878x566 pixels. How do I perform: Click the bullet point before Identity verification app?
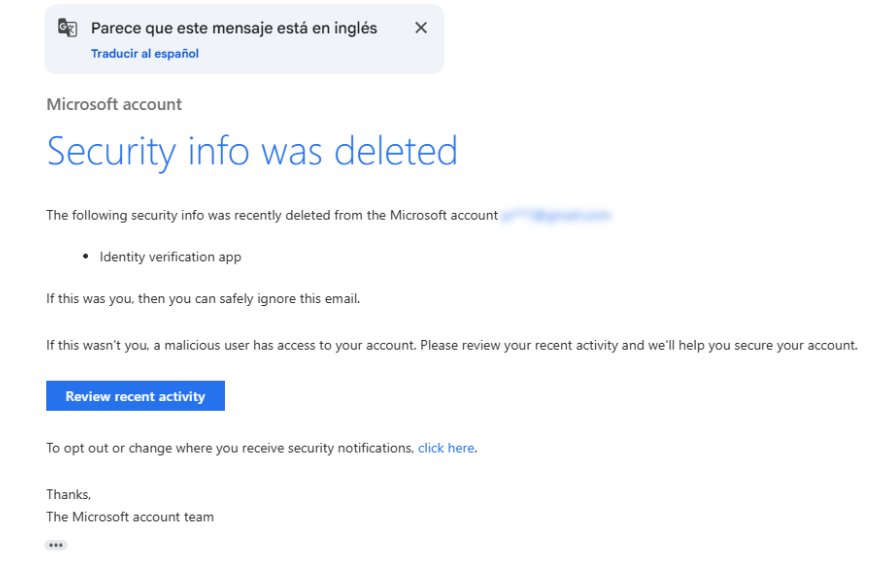click(85, 256)
